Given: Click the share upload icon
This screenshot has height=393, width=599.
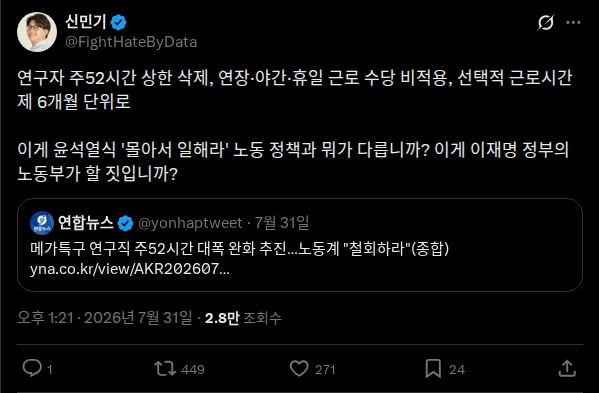Looking at the screenshot, I should point(567,369).
